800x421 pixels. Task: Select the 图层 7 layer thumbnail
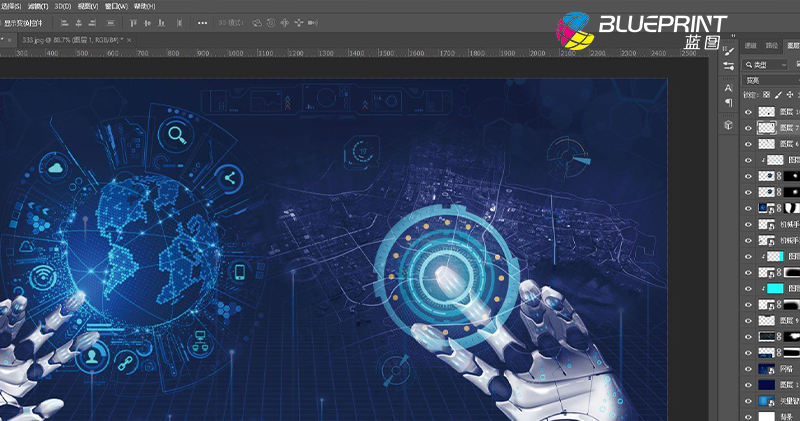pyautogui.click(x=767, y=128)
